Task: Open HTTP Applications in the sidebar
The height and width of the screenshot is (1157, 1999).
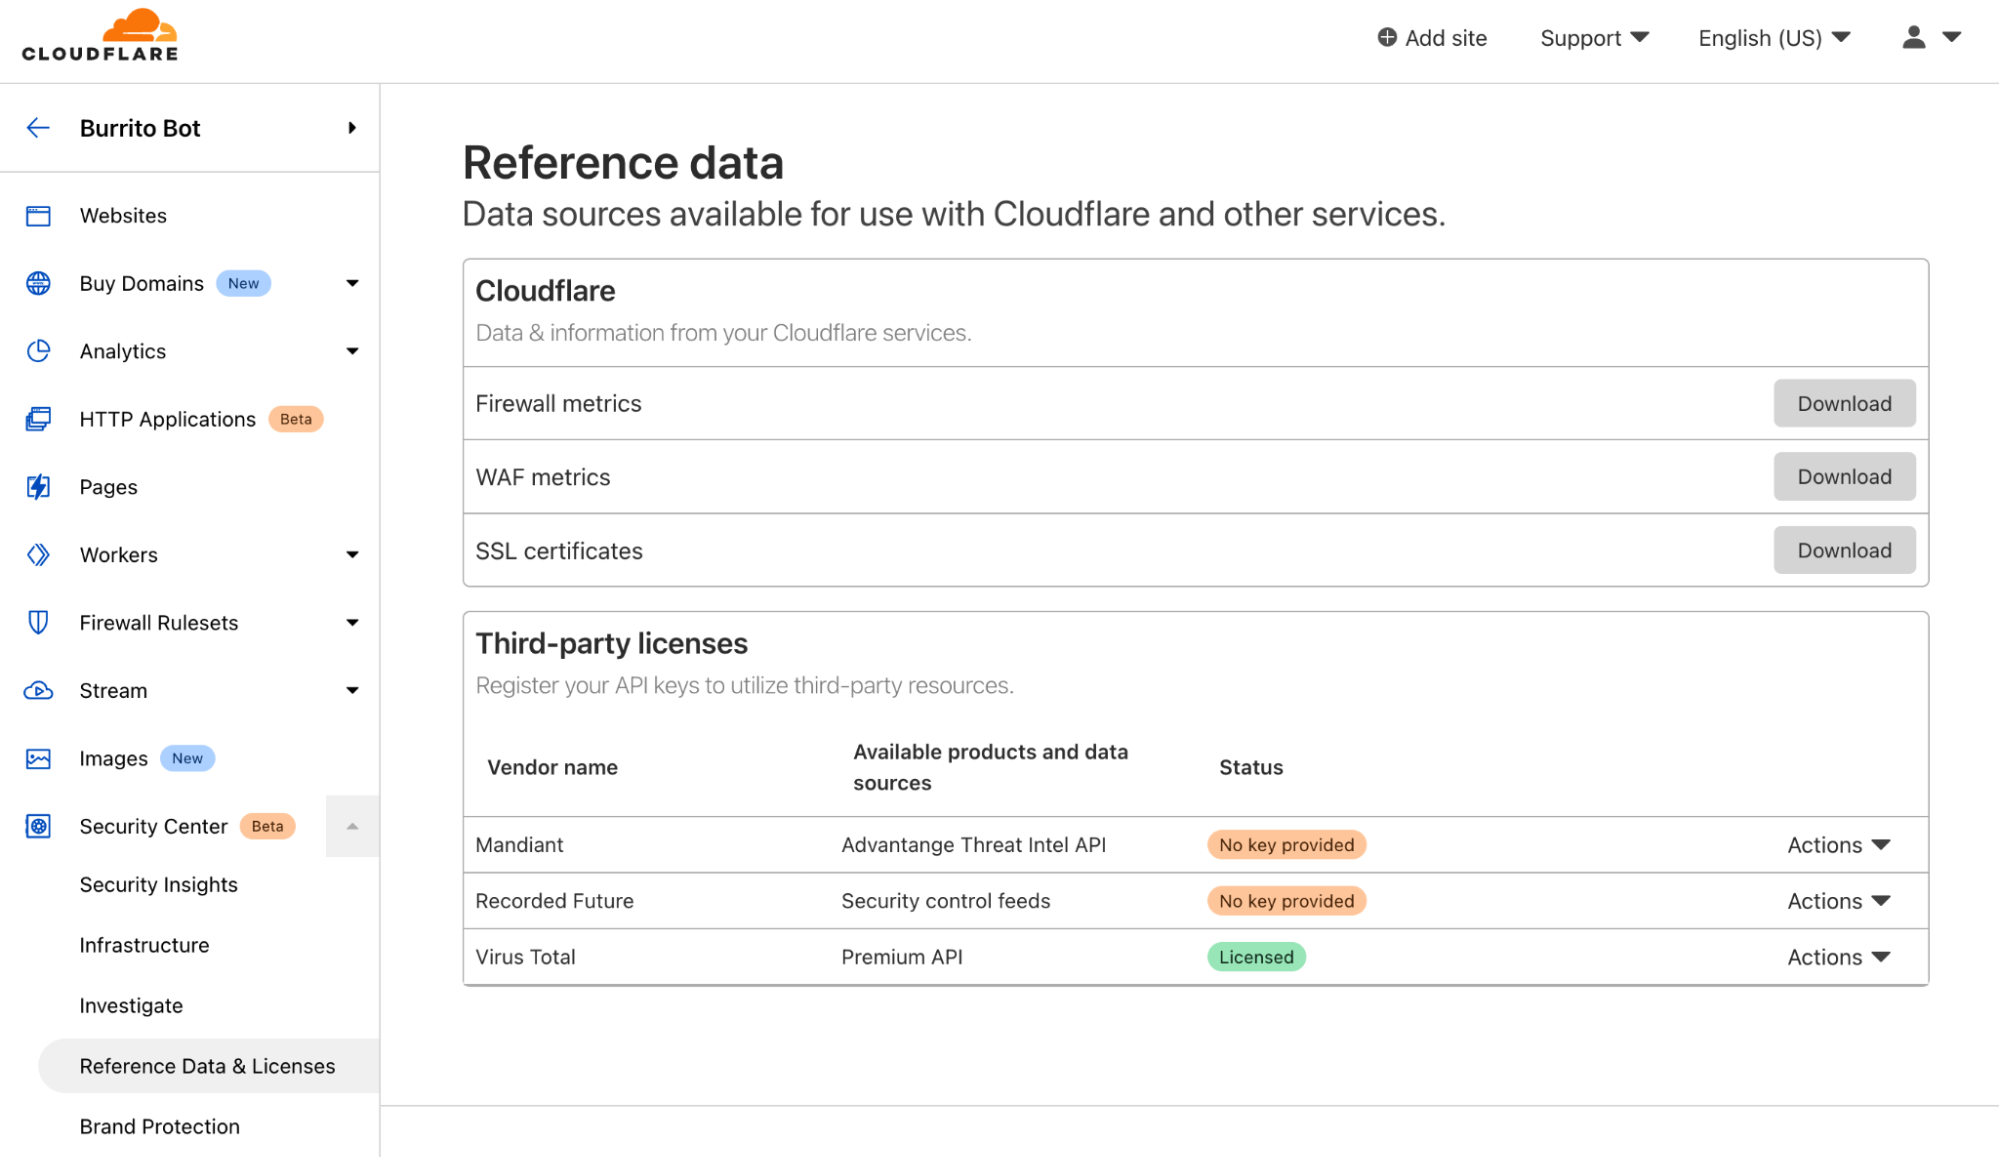Action: (x=167, y=419)
